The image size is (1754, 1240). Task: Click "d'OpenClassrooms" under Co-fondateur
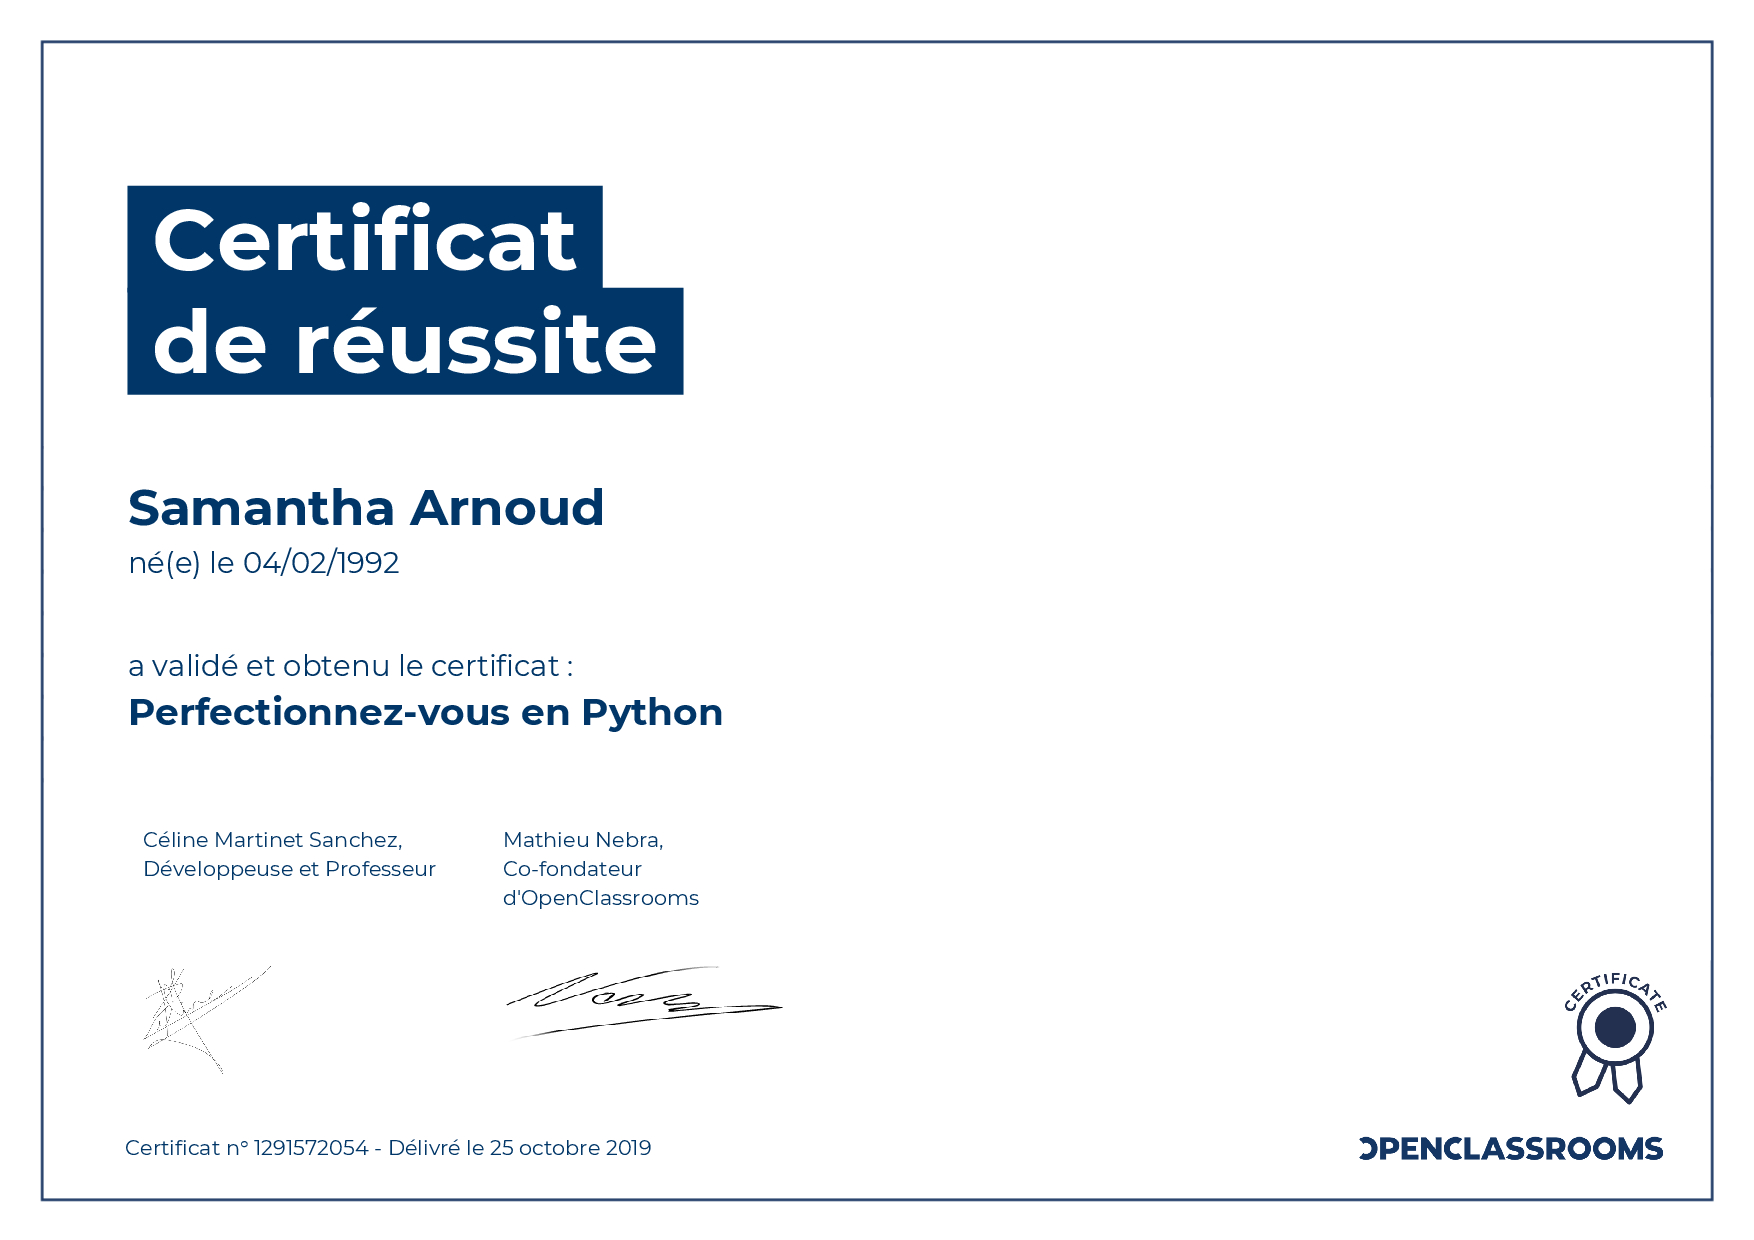point(600,898)
